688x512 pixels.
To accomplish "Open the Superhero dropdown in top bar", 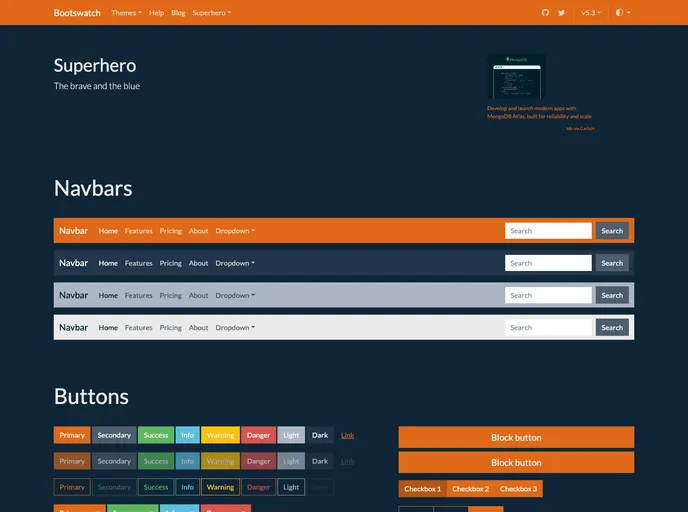I will pyautogui.click(x=211, y=13).
